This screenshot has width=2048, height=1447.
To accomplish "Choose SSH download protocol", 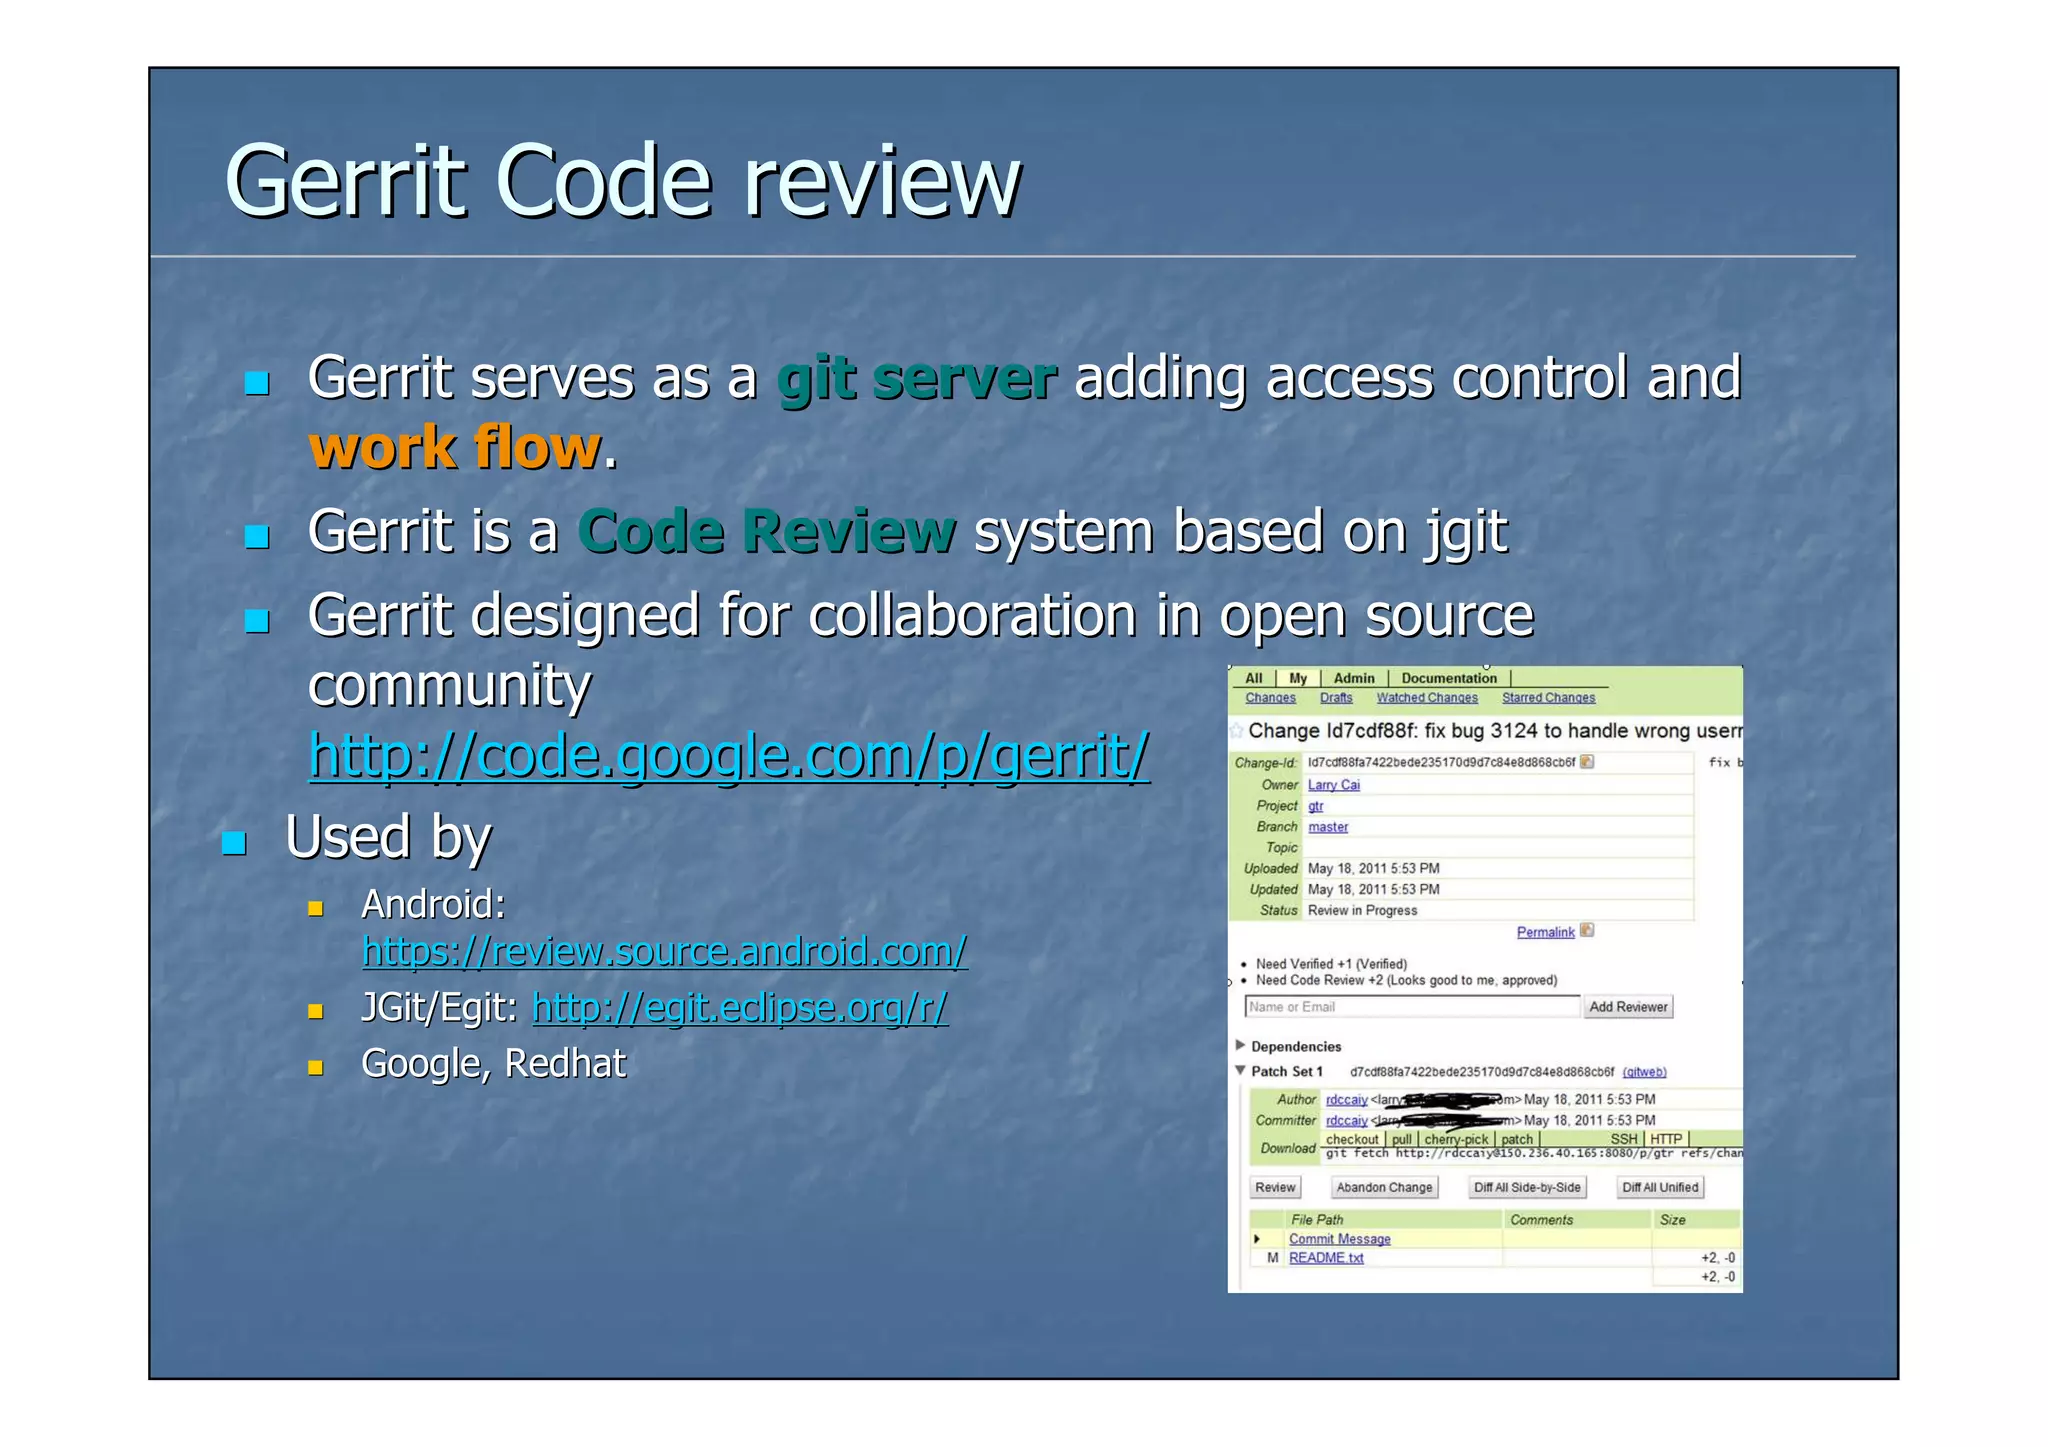I will point(1624,1139).
